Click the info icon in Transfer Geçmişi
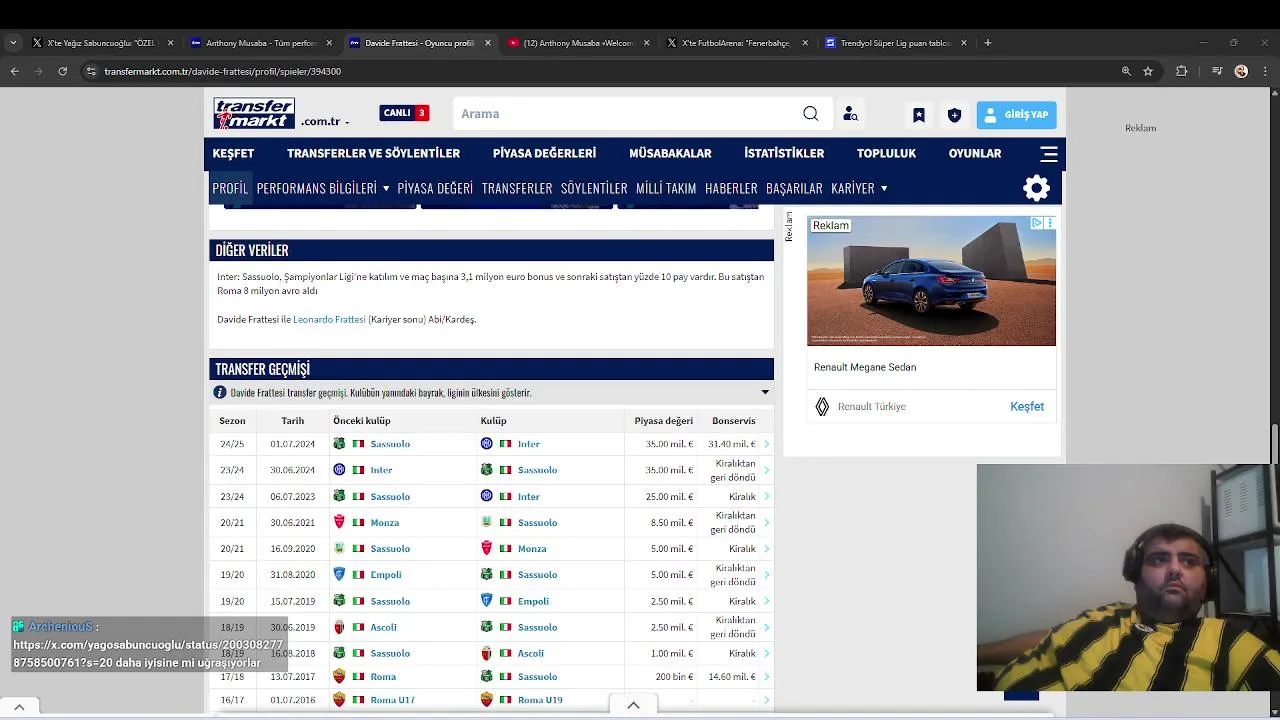Screen dimensions: 1280x720 pos(220,393)
